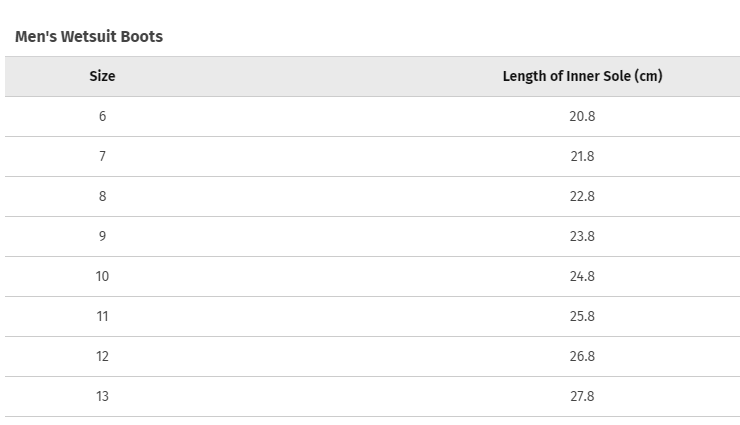Select the size 12 cell

click(x=102, y=356)
